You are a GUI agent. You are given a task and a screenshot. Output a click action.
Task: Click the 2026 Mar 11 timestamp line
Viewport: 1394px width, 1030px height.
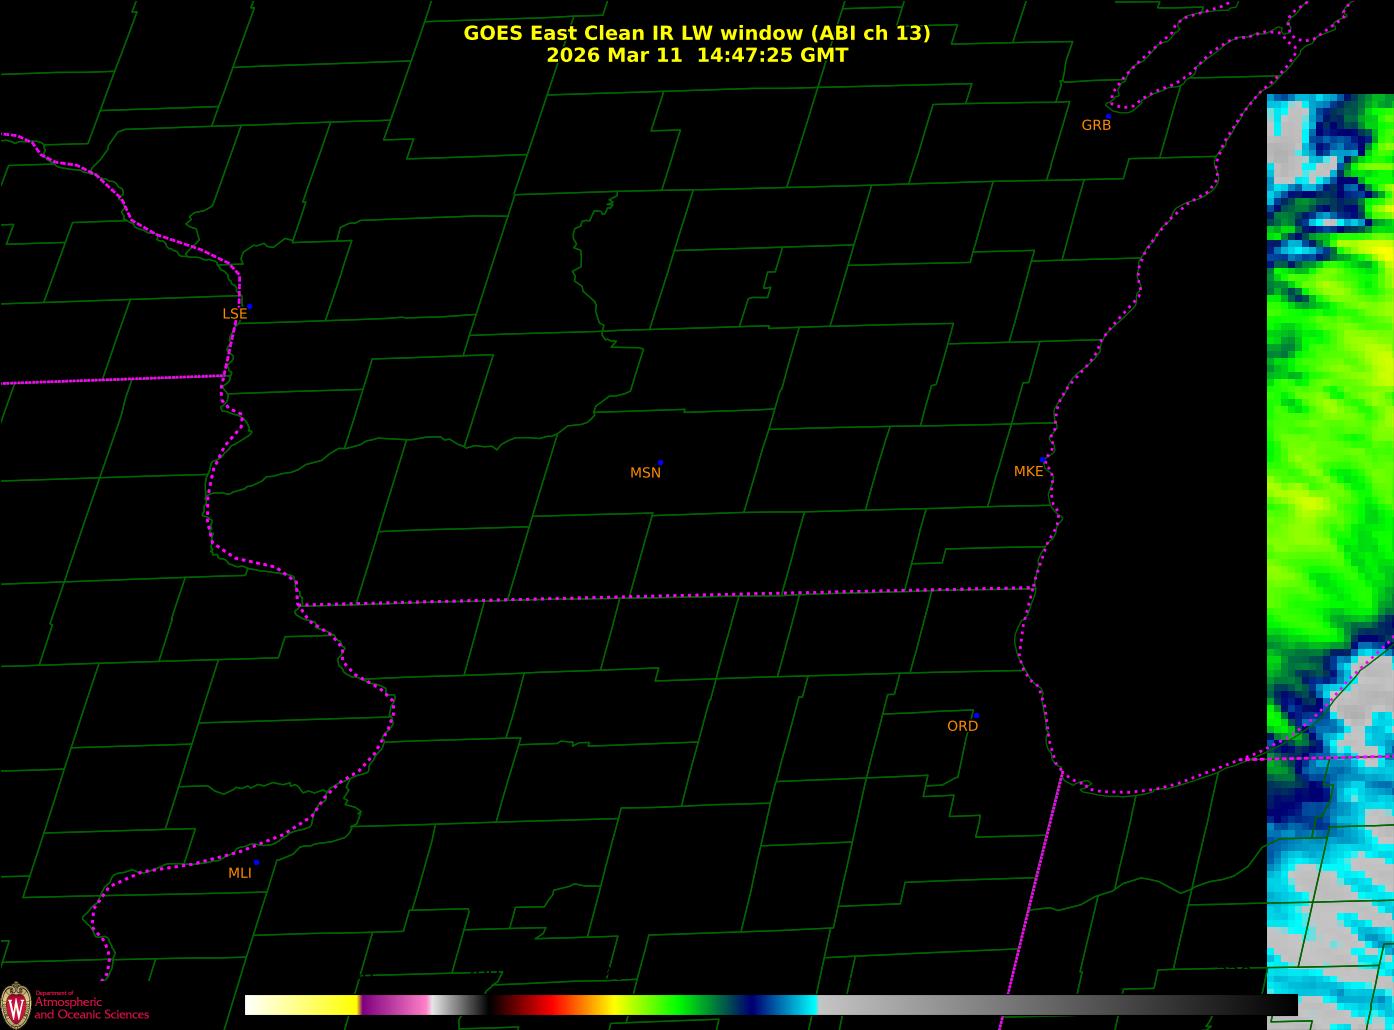click(697, 55)
